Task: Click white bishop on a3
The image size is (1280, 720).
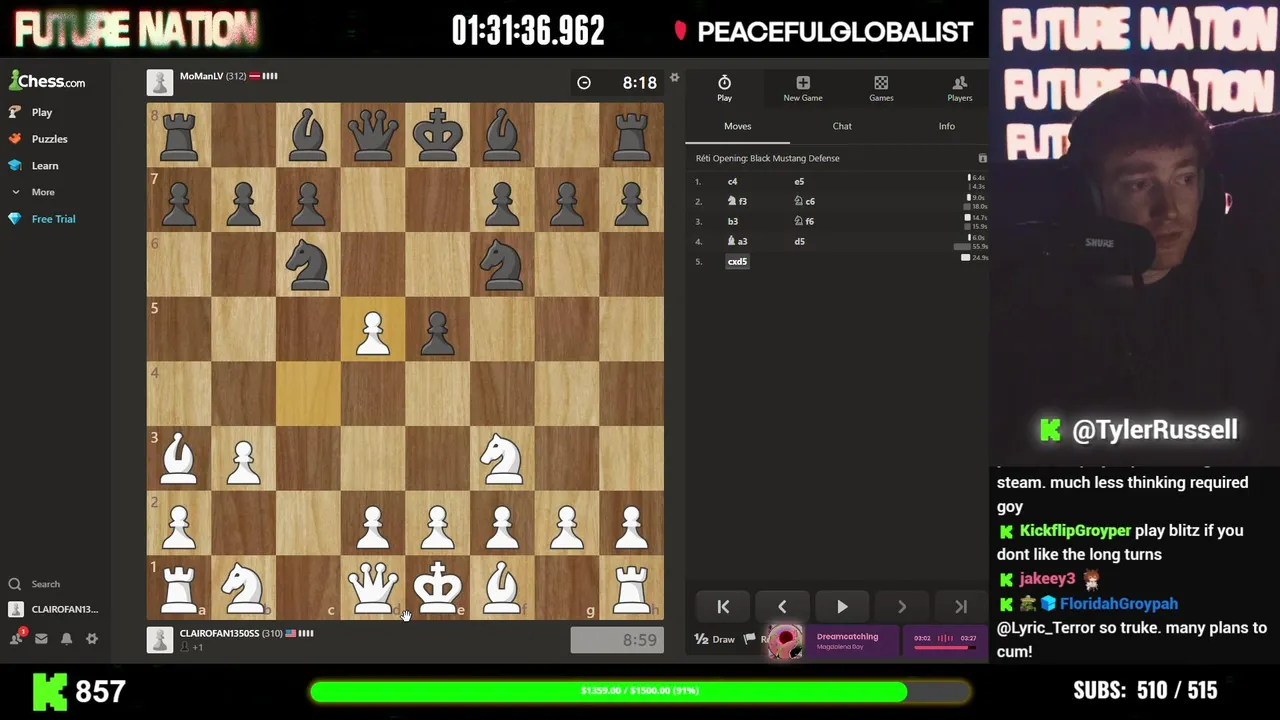Action: tap(179, 458)
